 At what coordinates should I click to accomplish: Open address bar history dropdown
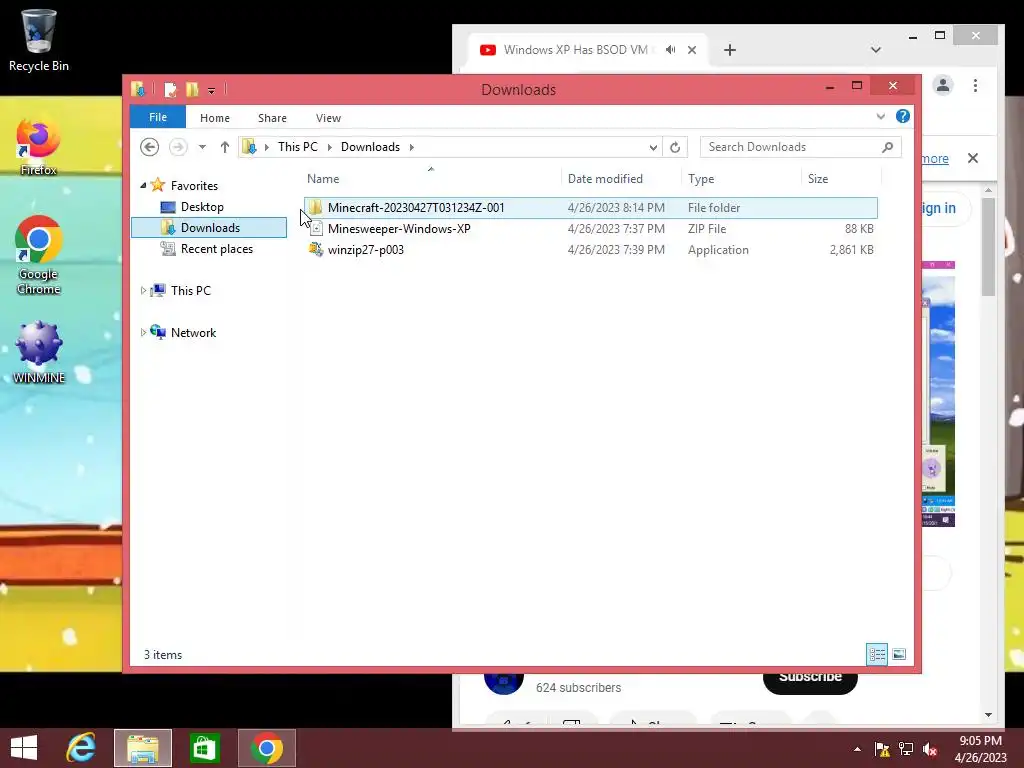point(653,148)
